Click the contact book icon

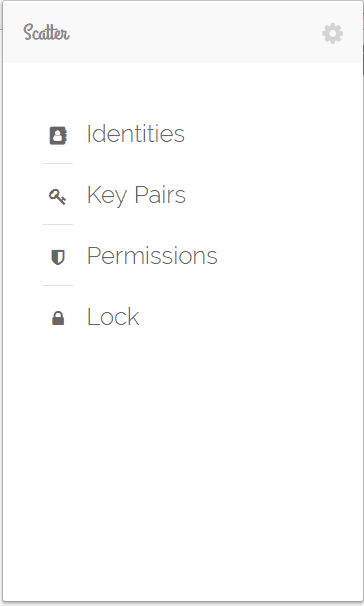pos(58,135)
